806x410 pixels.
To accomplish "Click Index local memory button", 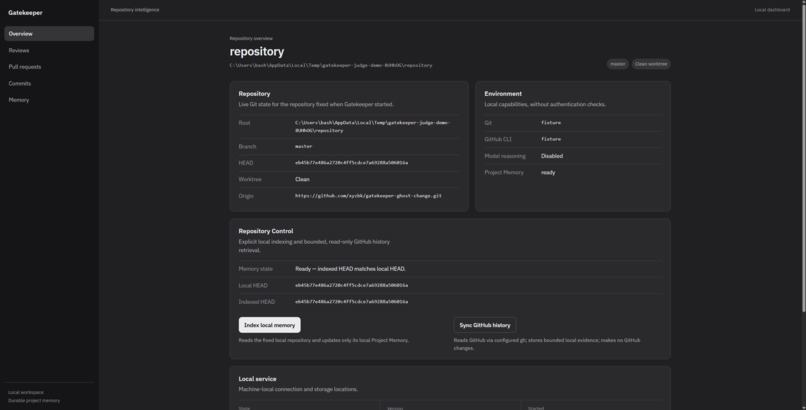I will tap(269, 325).
